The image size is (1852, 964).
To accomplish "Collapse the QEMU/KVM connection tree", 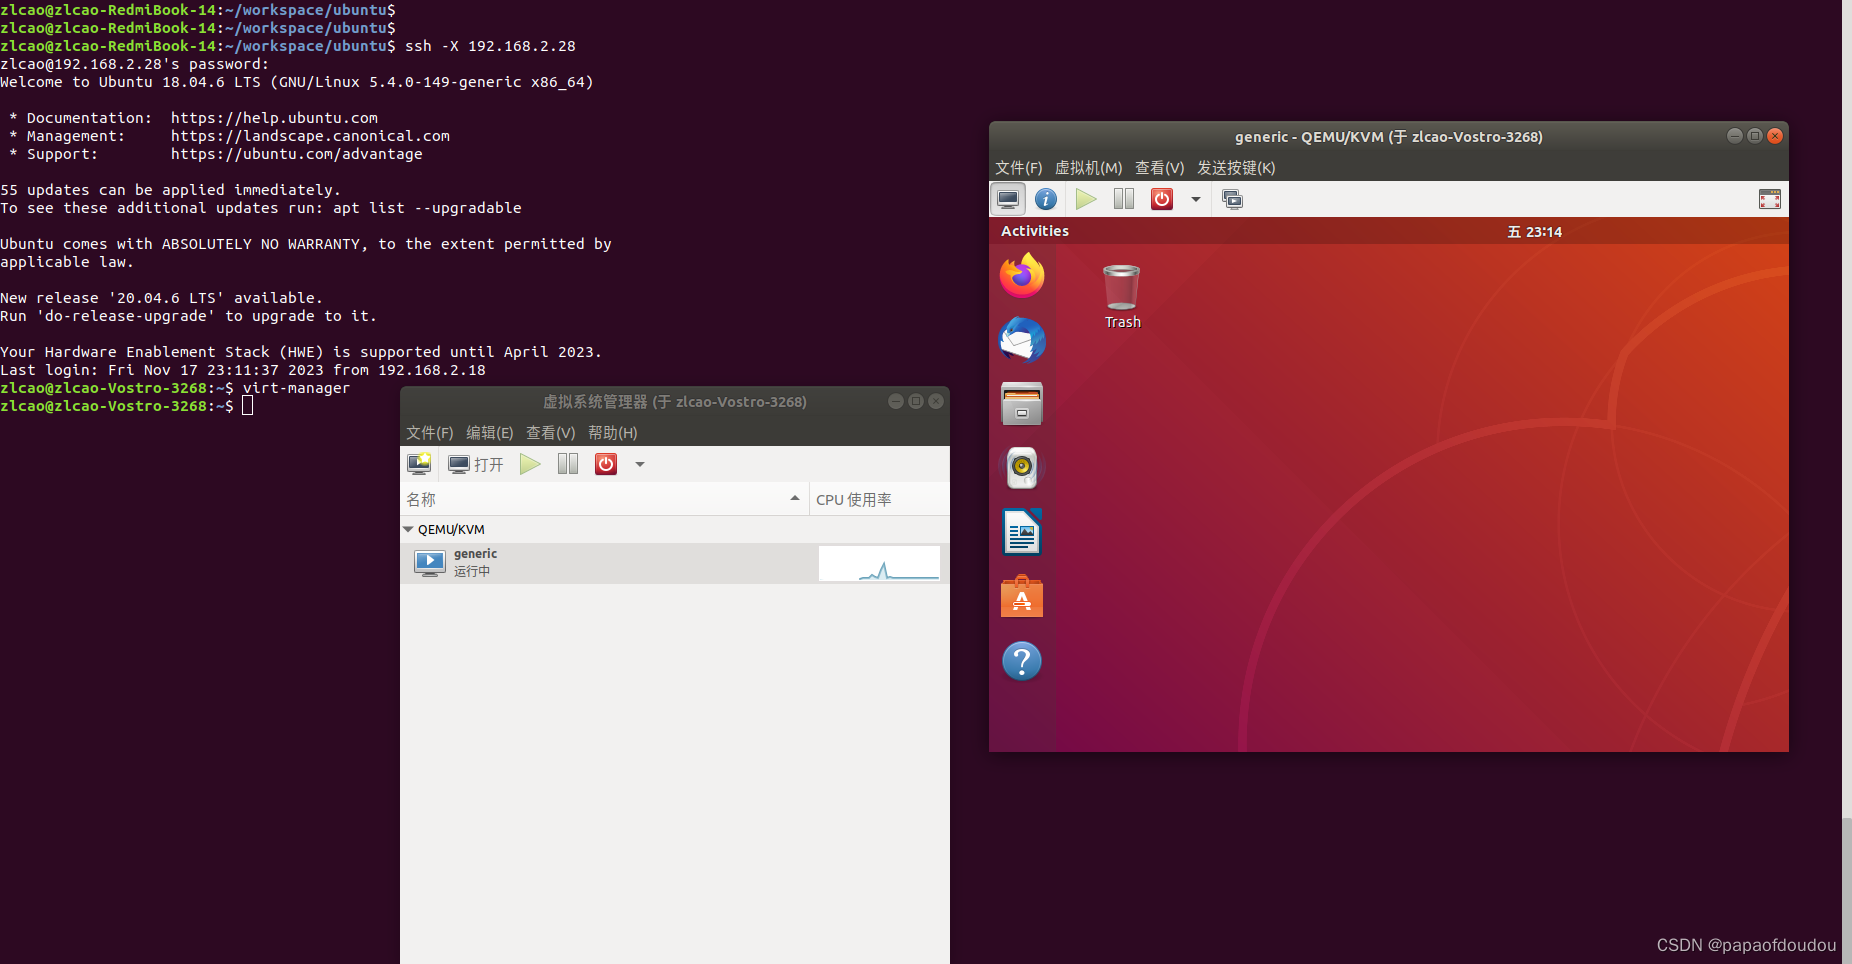I will coord(408,529).
